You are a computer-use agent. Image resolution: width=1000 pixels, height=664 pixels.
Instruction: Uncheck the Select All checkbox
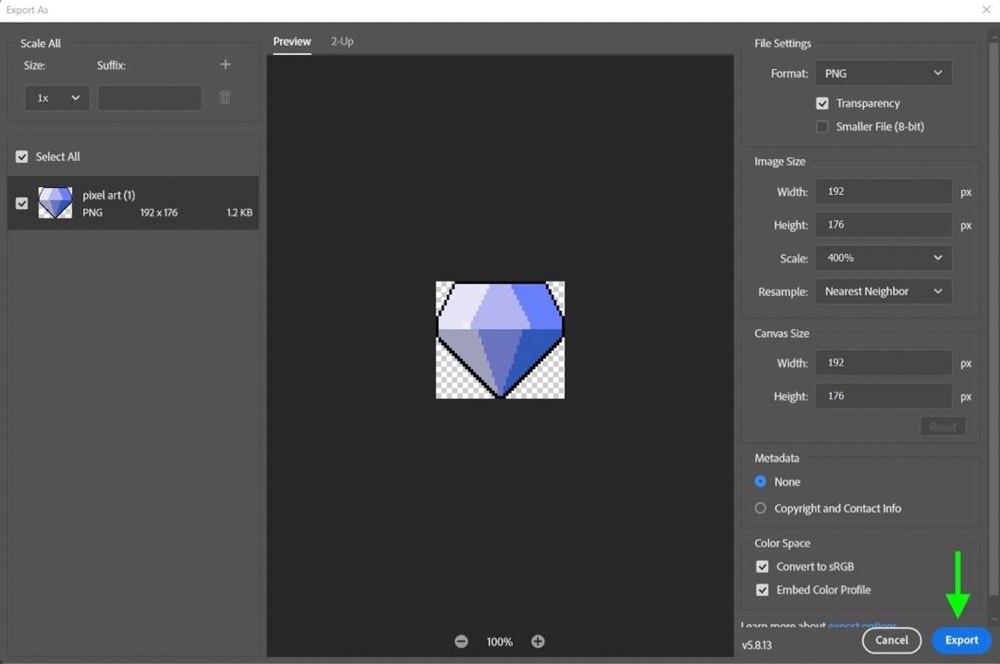tap(21, 156)
